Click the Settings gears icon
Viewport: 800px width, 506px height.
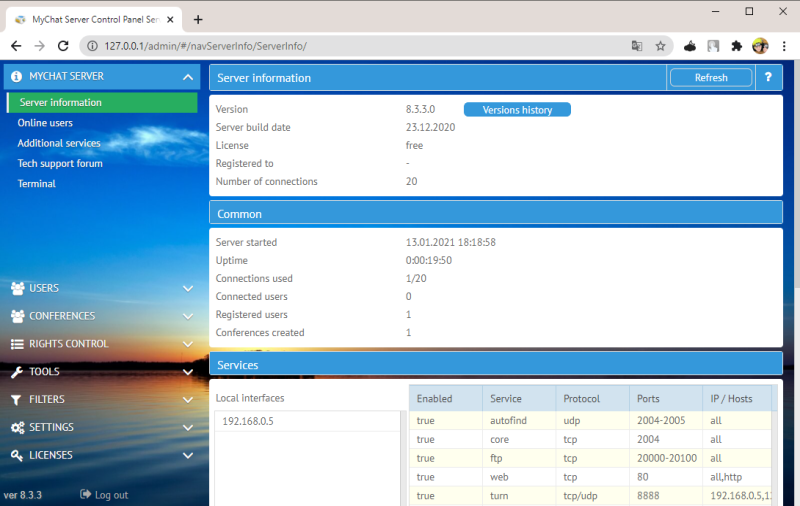point(17,427)
